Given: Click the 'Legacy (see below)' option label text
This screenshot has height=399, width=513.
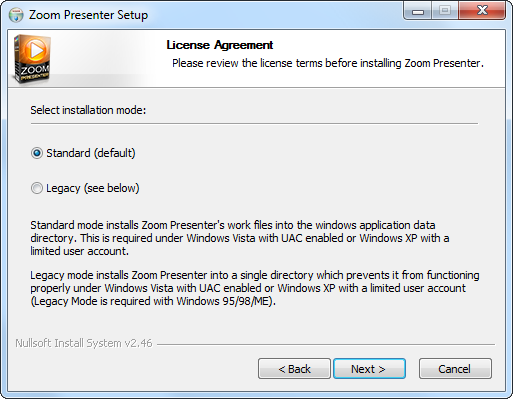Looking at the screenshot, I should pyautogui.click(x=93, y=188).
